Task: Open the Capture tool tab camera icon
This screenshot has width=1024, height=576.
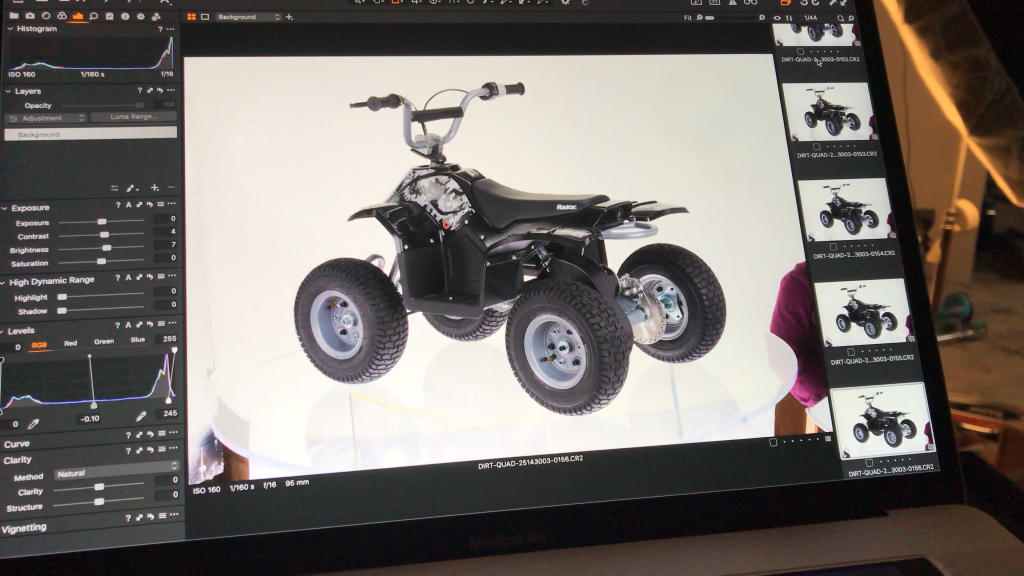Action: pyautogui.click(x=30, y=16)
